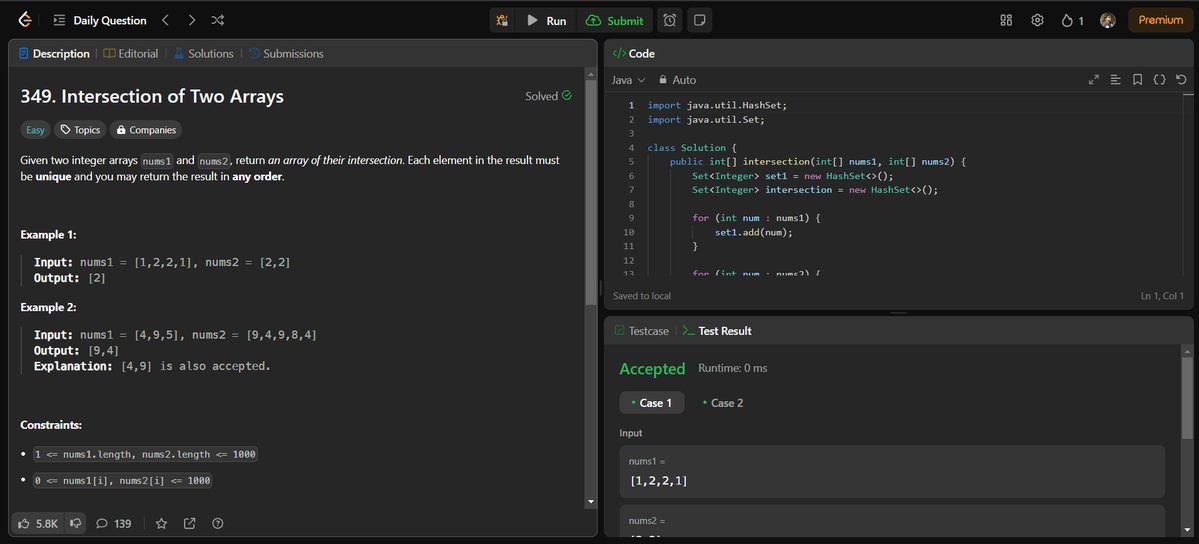This screenshot has width=1199, height=544.
Task: Click the Saved to local status
Action: 642,295
